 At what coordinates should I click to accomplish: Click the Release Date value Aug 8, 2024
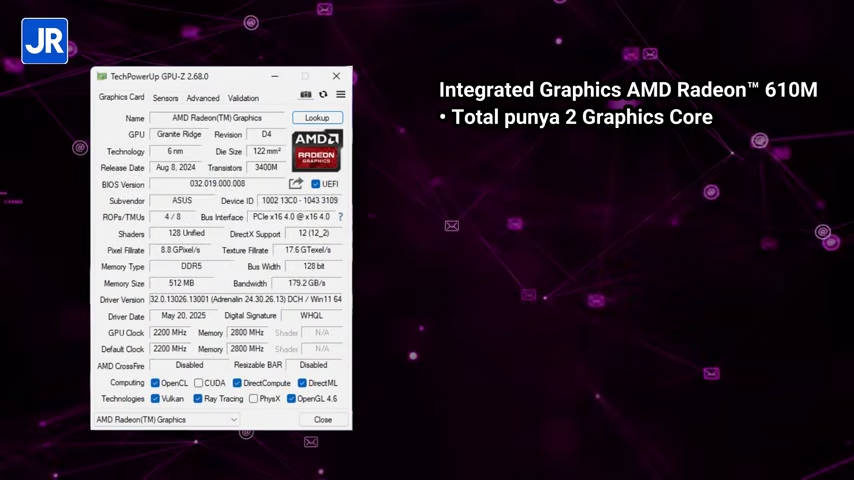(x=175, y=167)
